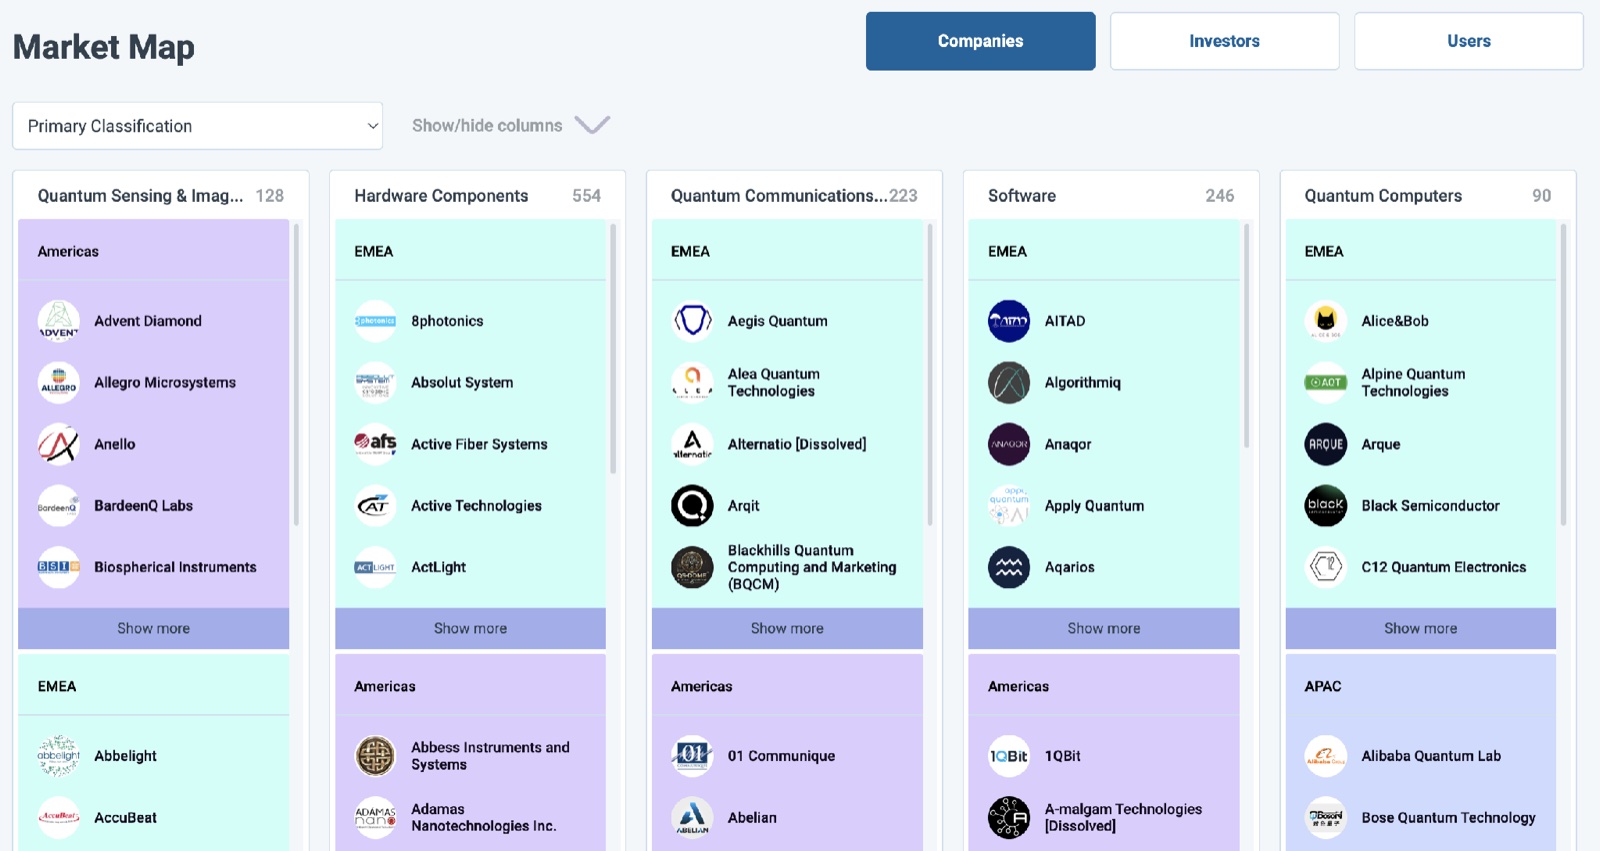Show more EMEA companies in Quantum Computers
The width and height of the screenshot is (1600, 851).
click(x=1421, y=628)
